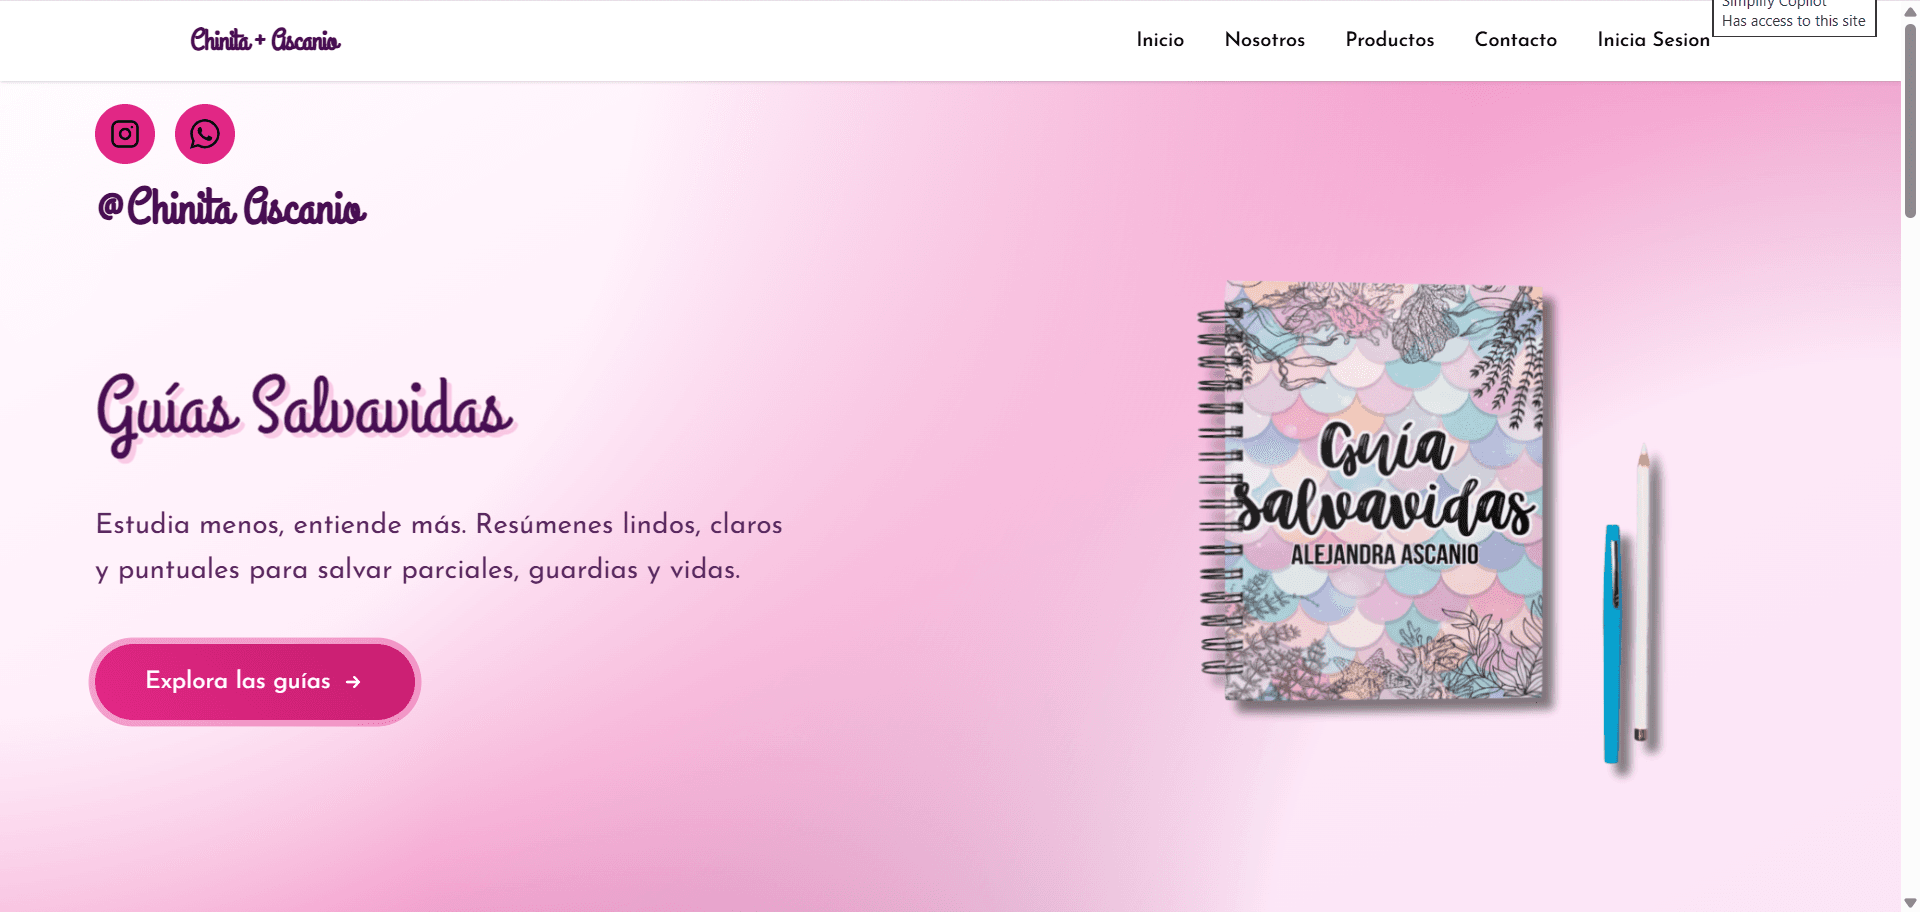The image size is (1920, 912).
Task: Click the arrow icon inside Explora button
Action: tap(353, 682)
